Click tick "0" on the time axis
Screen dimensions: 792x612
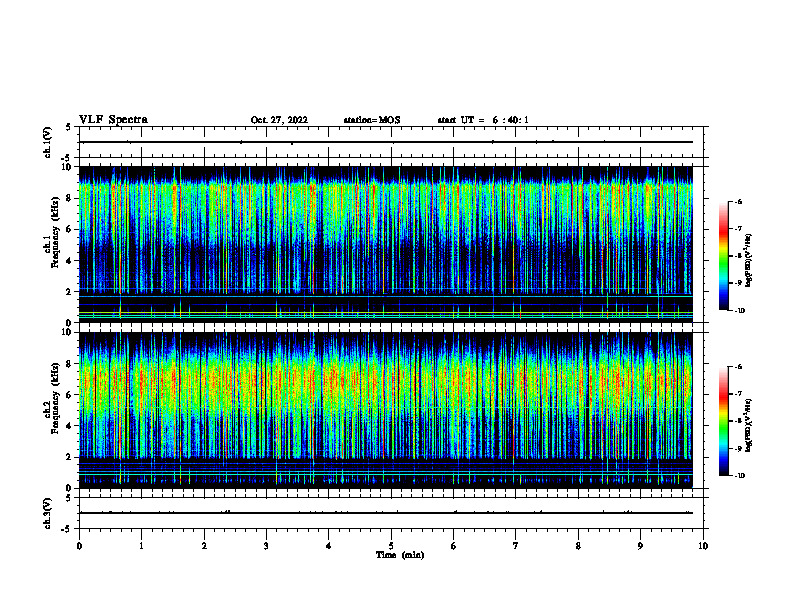[79, 546]
